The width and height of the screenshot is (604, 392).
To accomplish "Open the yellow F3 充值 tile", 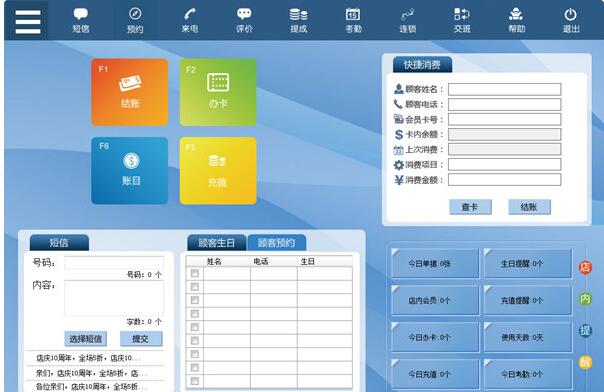I will [x=218, y=171].
